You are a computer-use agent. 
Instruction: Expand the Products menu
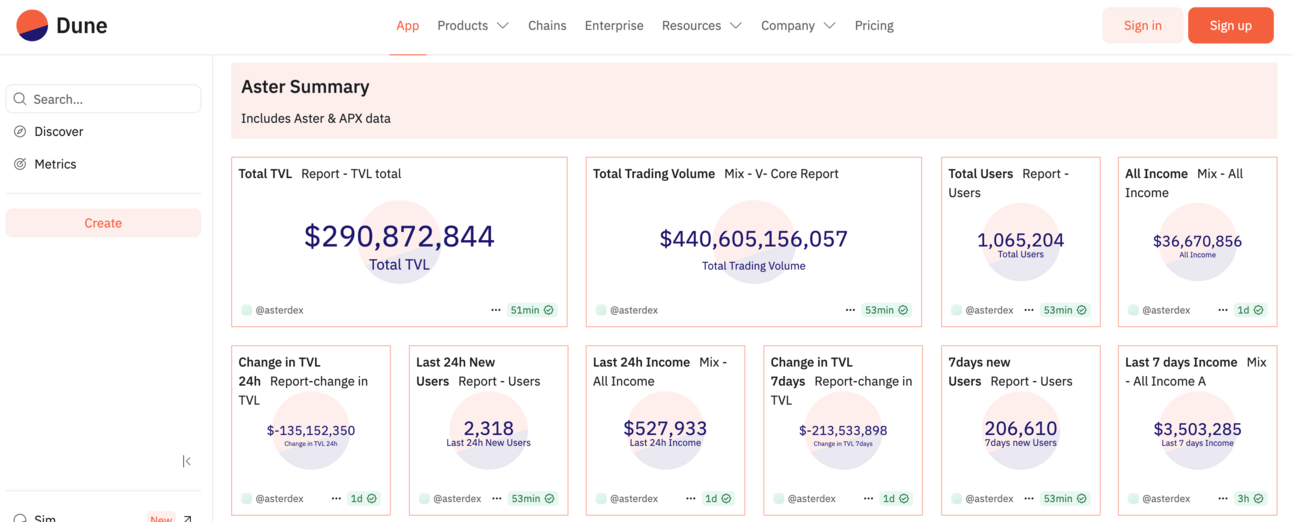pos(473,26)
